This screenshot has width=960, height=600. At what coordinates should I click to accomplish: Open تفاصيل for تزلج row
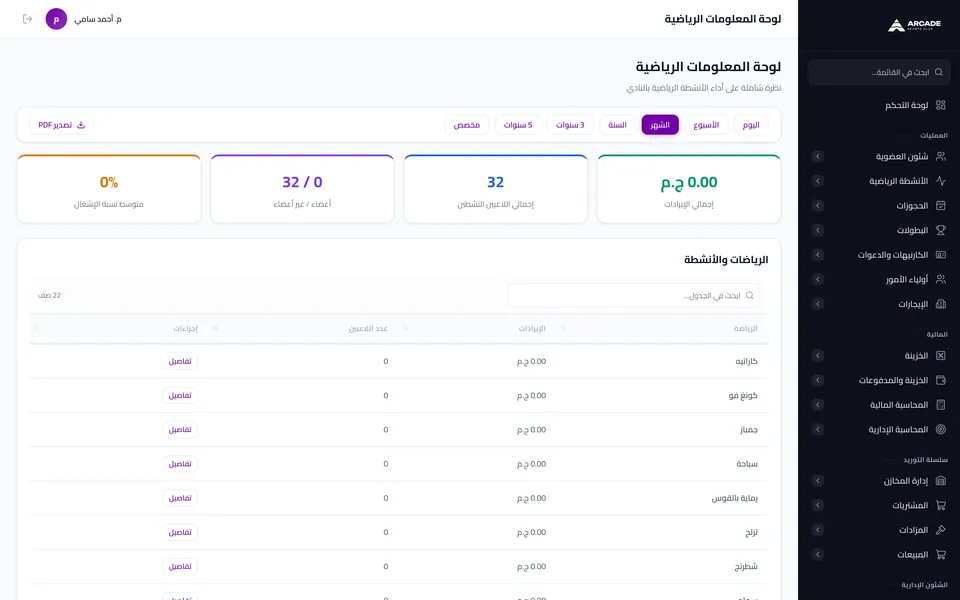[180, 533]
